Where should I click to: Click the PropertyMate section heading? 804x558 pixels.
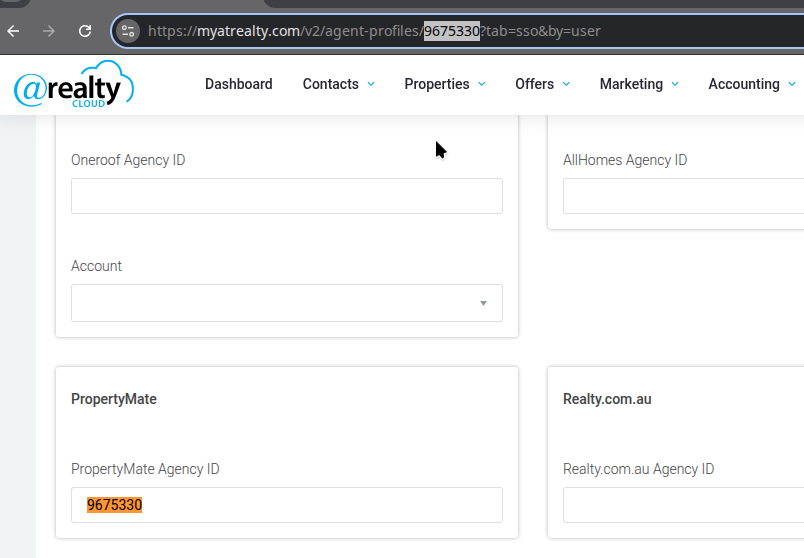click(x=114, y=399)
